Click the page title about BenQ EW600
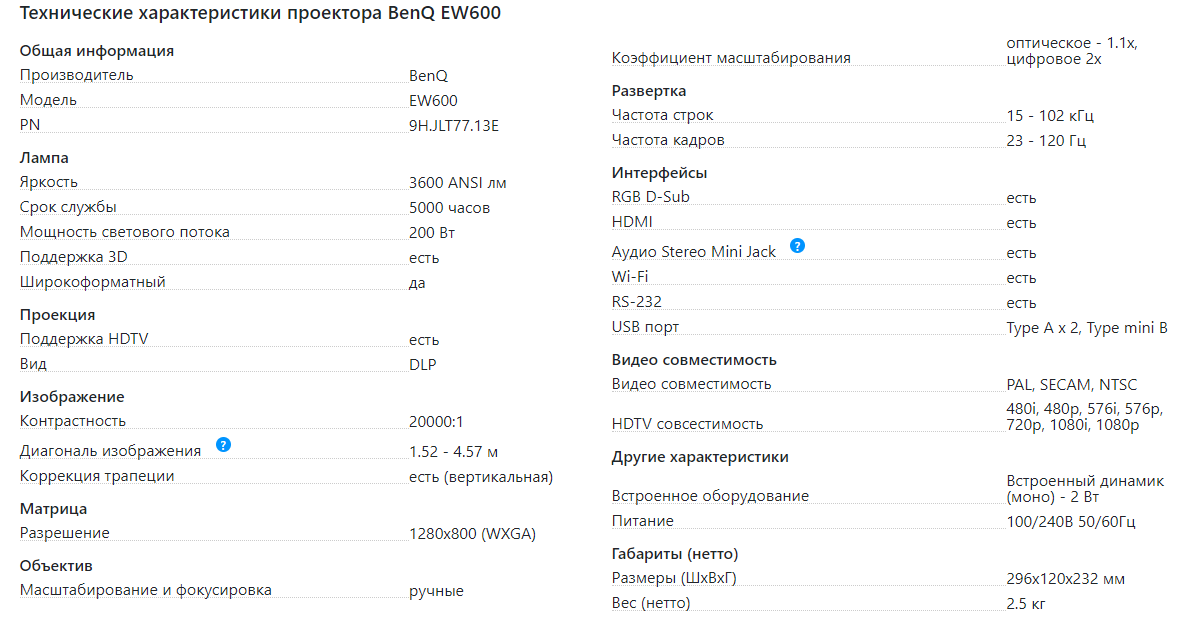The height and width of the screenshot is (618, 1190). [x=260, y=13]
